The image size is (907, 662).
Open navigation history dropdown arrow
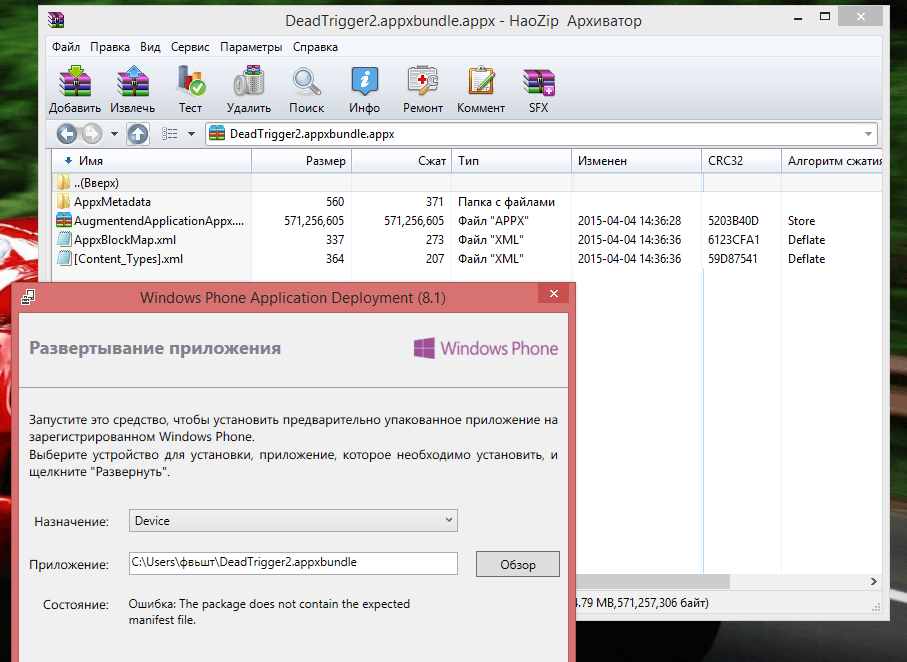[115, 134]
